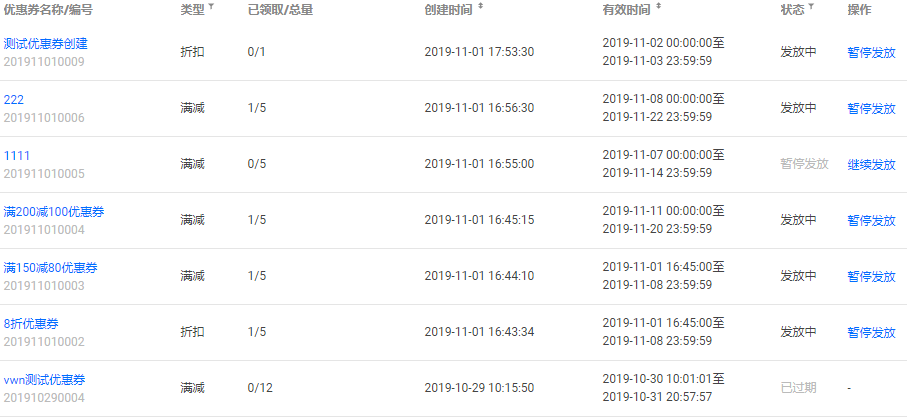Pause issuing 满200减100优惠券

(x=871, y=220)
